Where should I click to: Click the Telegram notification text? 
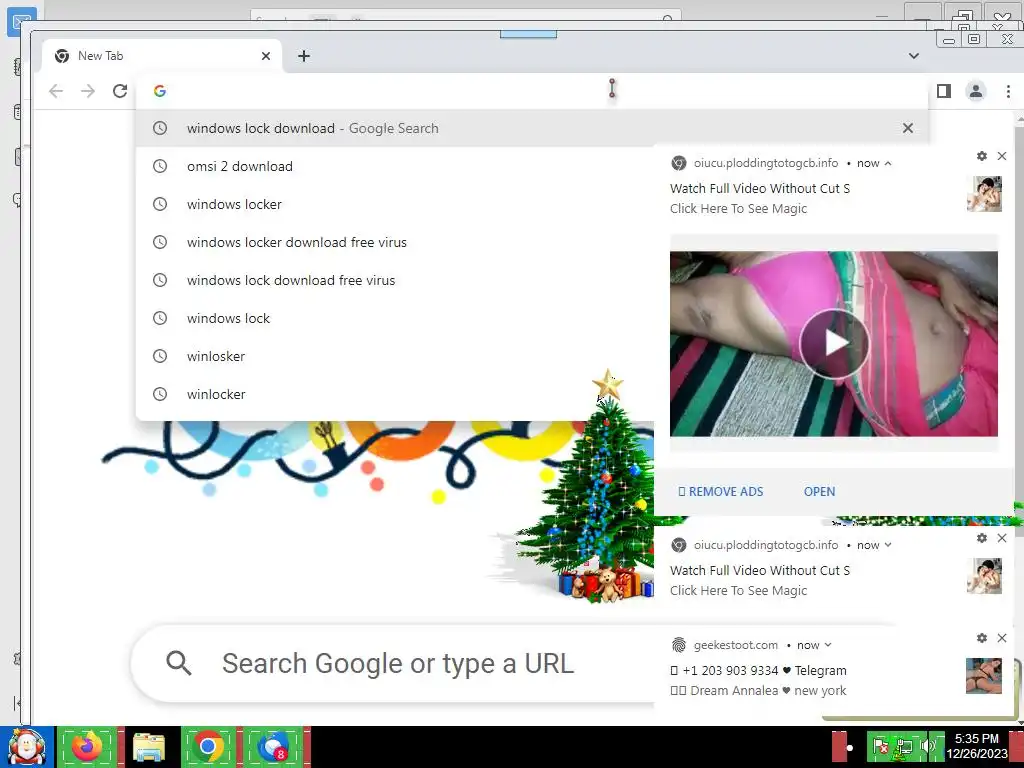[758, 671]
